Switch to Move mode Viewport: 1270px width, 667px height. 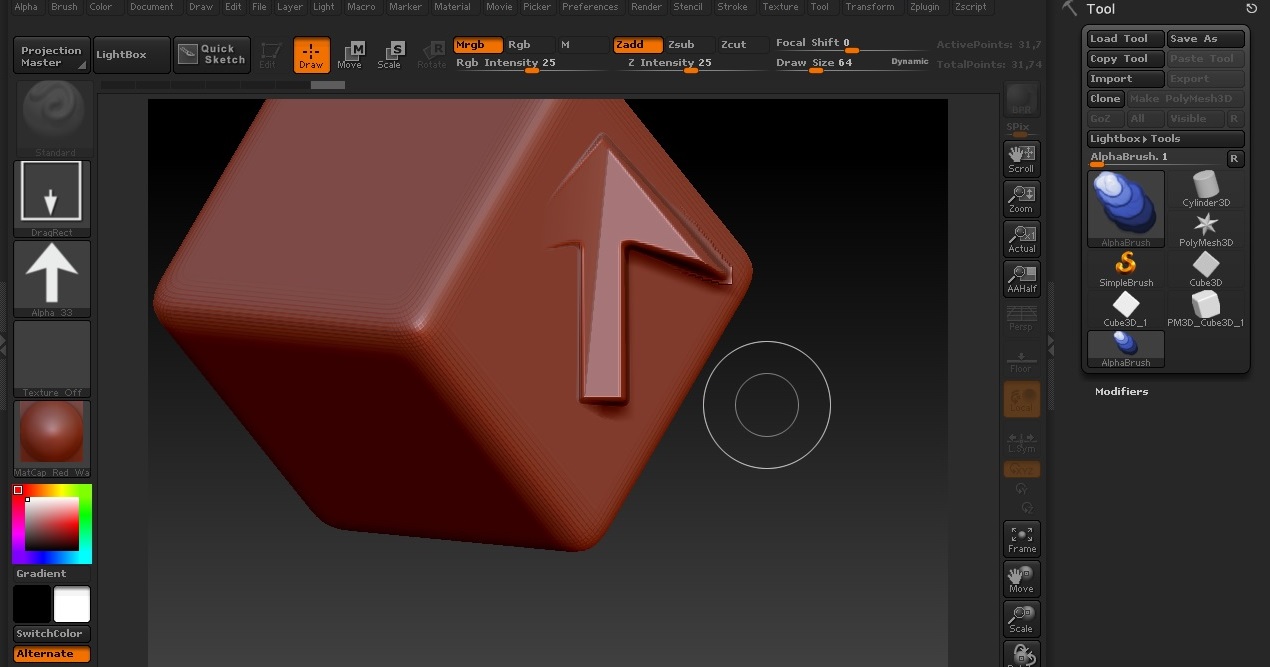[350, 55]
